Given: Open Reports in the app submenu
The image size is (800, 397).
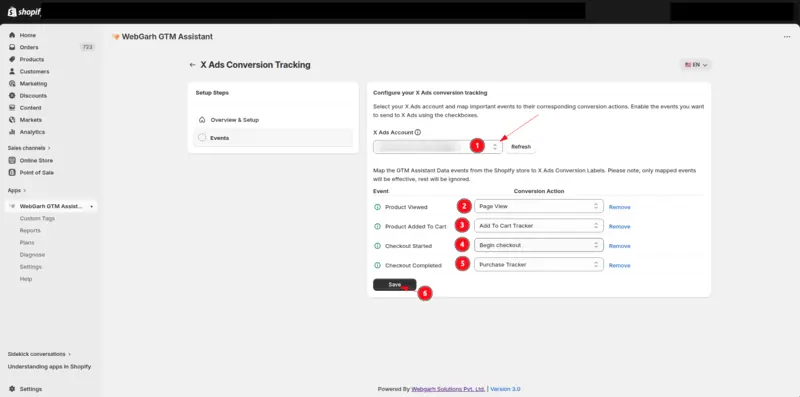Looking at the screenshot, I should [30, 231].
